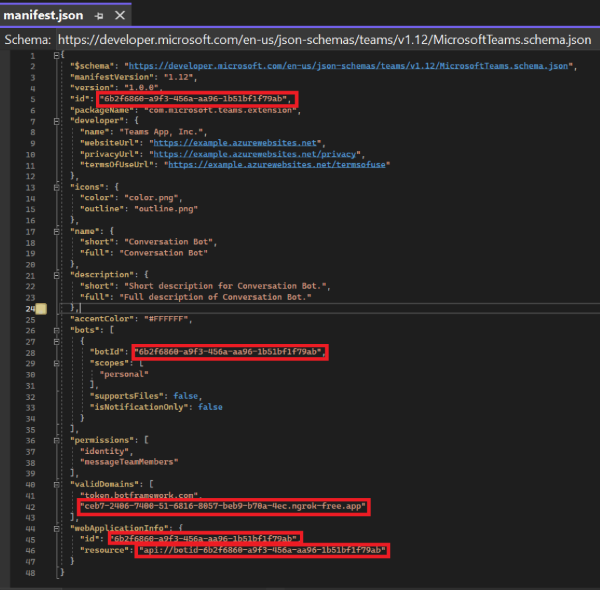Click the "Teams App, Inc." value
Image resolution: width=600 pixels, height=590 pixels.
click(161, 132)
